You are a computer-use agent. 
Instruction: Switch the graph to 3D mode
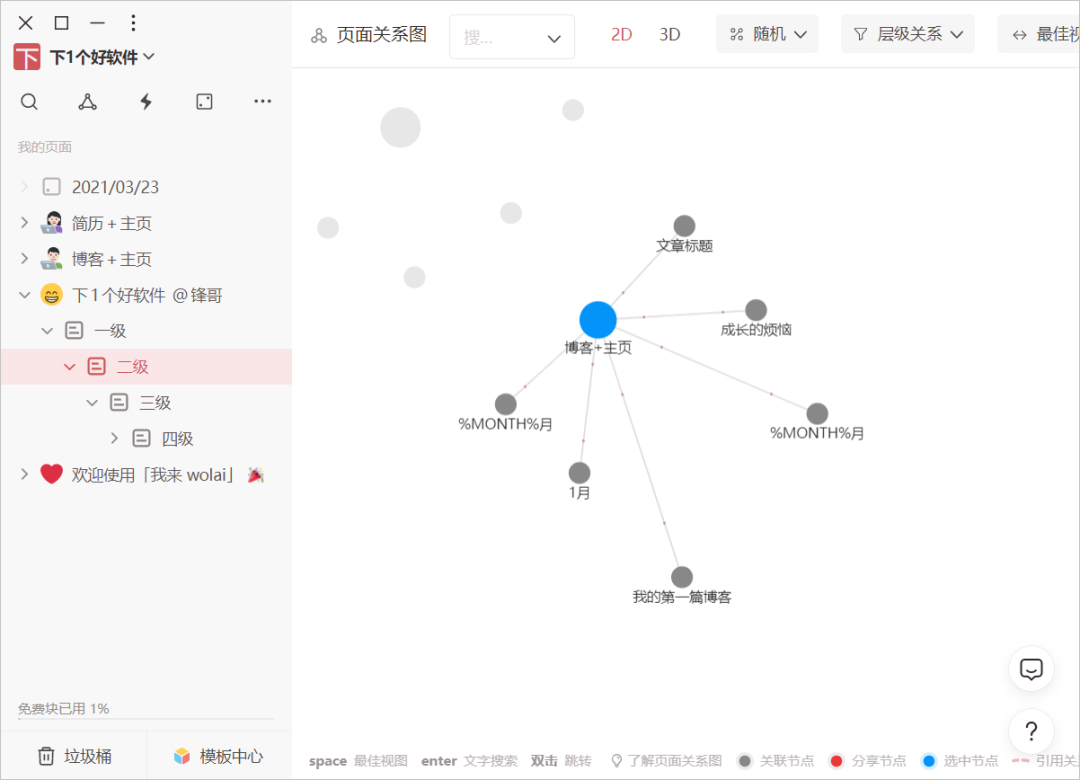coord(668,34)
